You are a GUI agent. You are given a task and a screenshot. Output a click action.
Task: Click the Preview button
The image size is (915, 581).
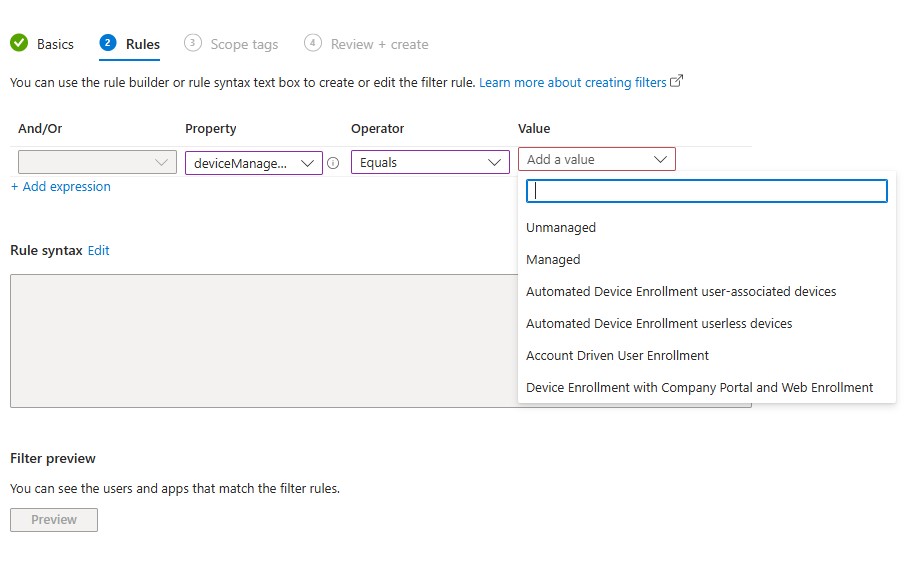(54, 520)
